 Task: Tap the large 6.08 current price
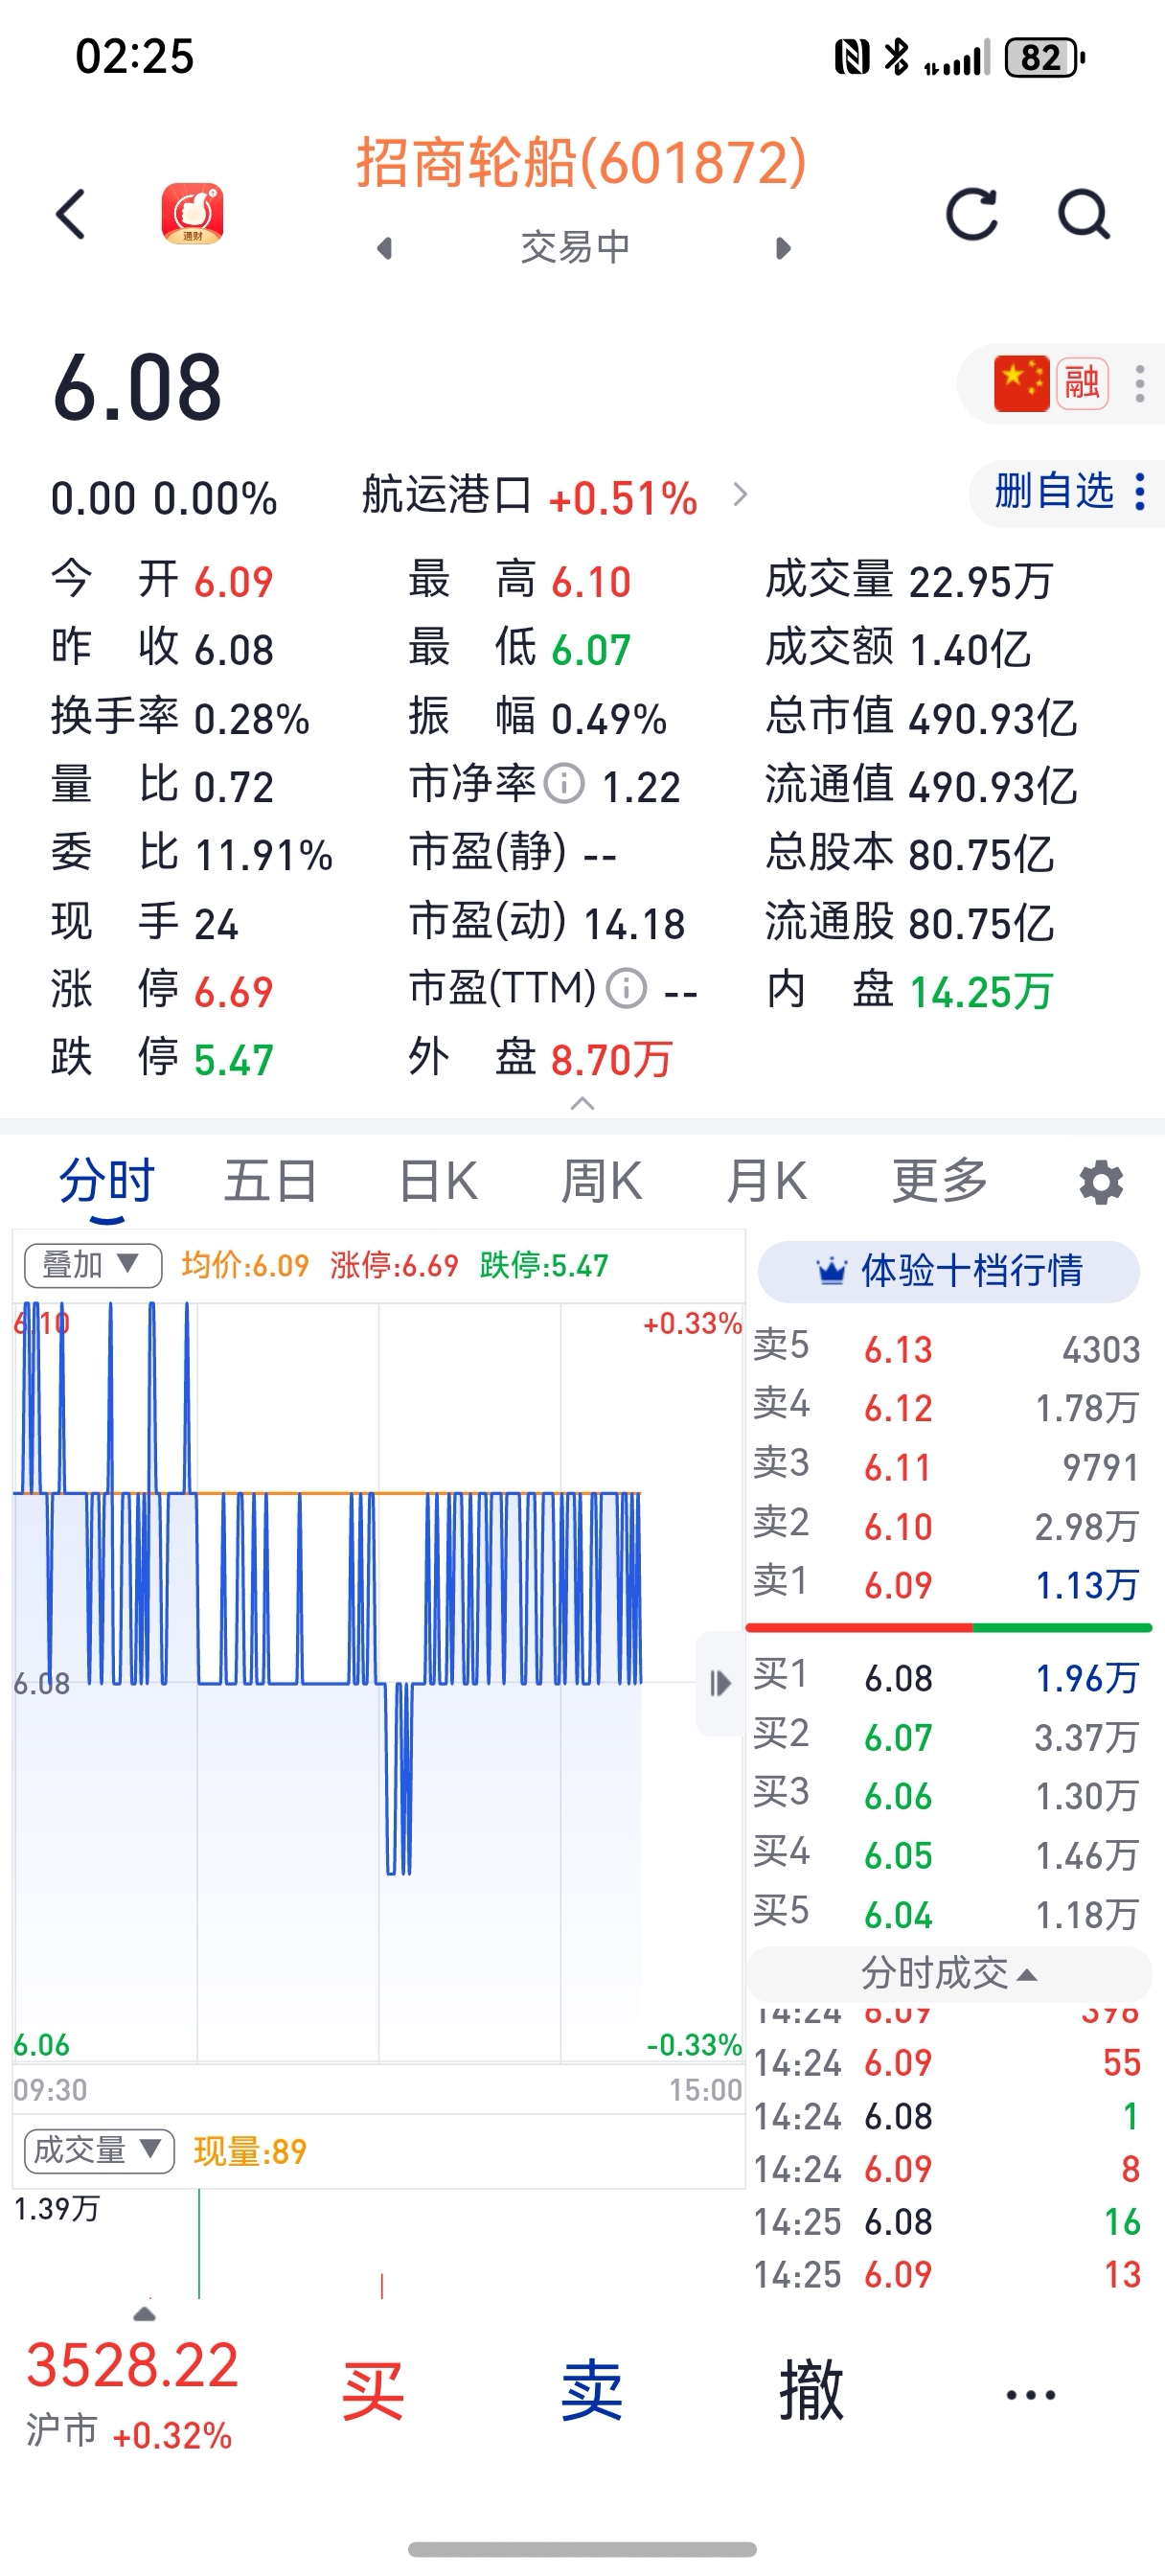(x=137, y=388)
